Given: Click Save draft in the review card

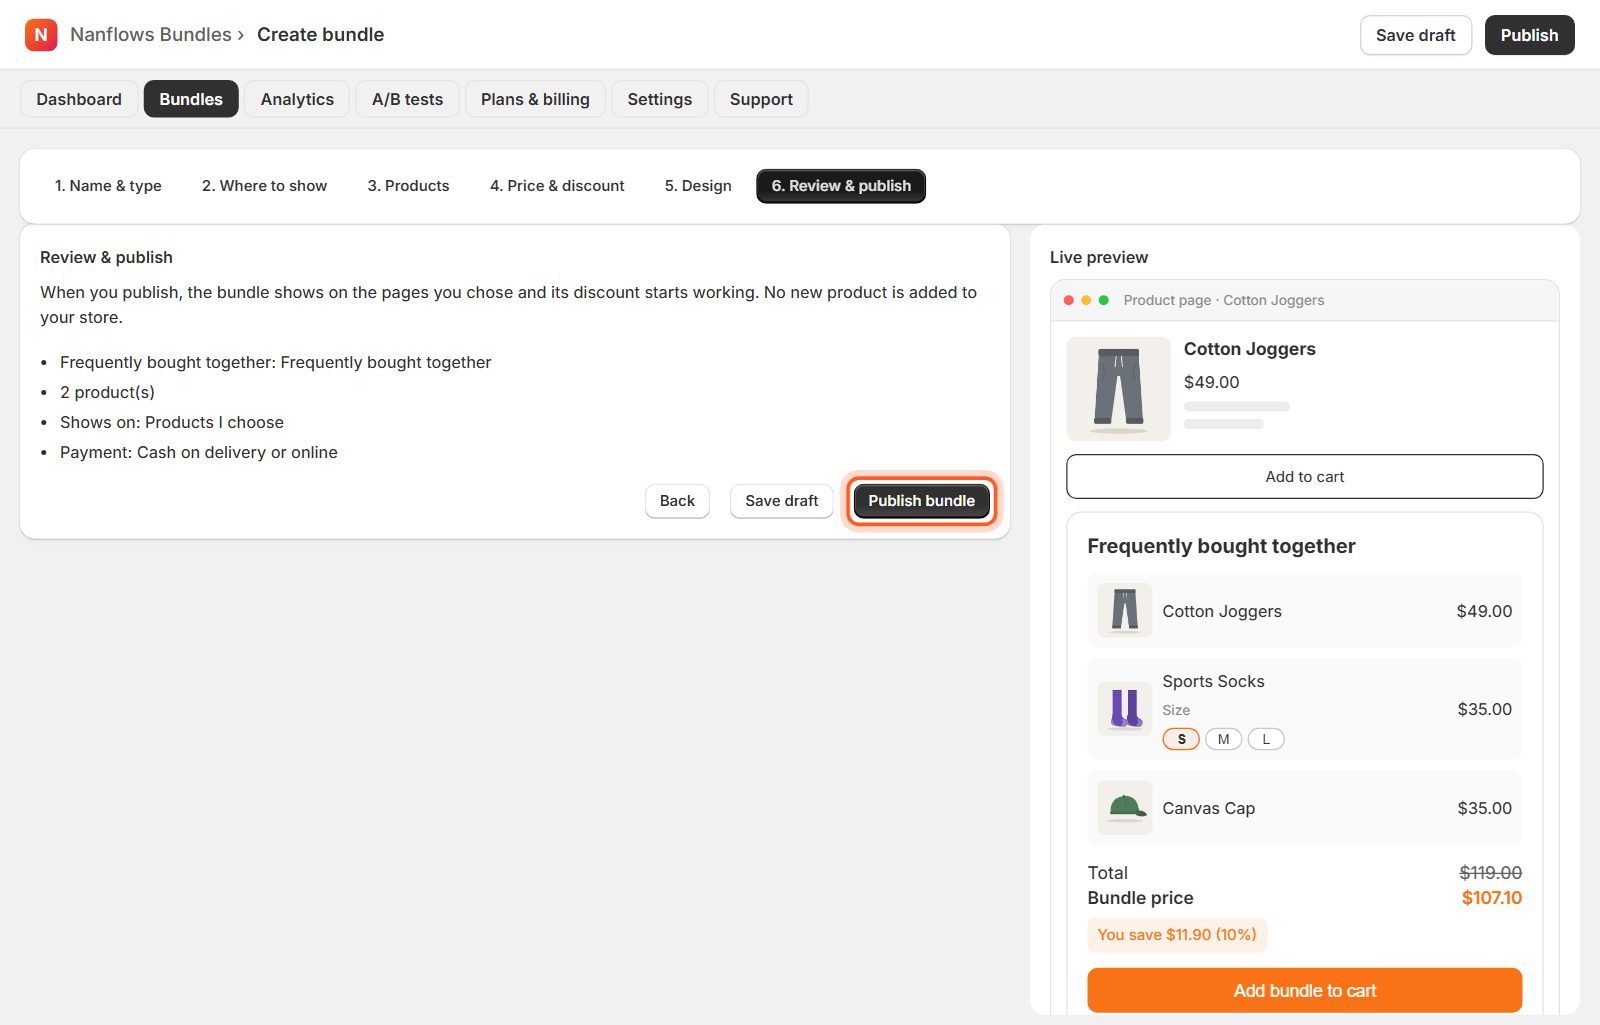Looking at the screenshot, I should pyautogui.click(x=781, y=501).
